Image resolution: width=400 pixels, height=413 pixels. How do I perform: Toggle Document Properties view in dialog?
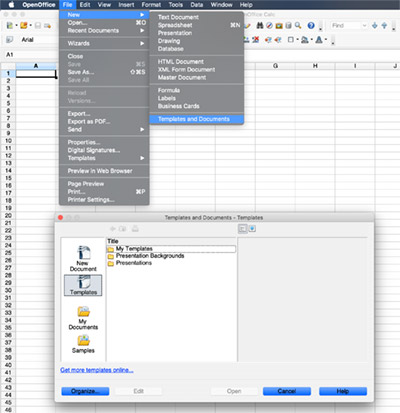[x=242, y=229]
